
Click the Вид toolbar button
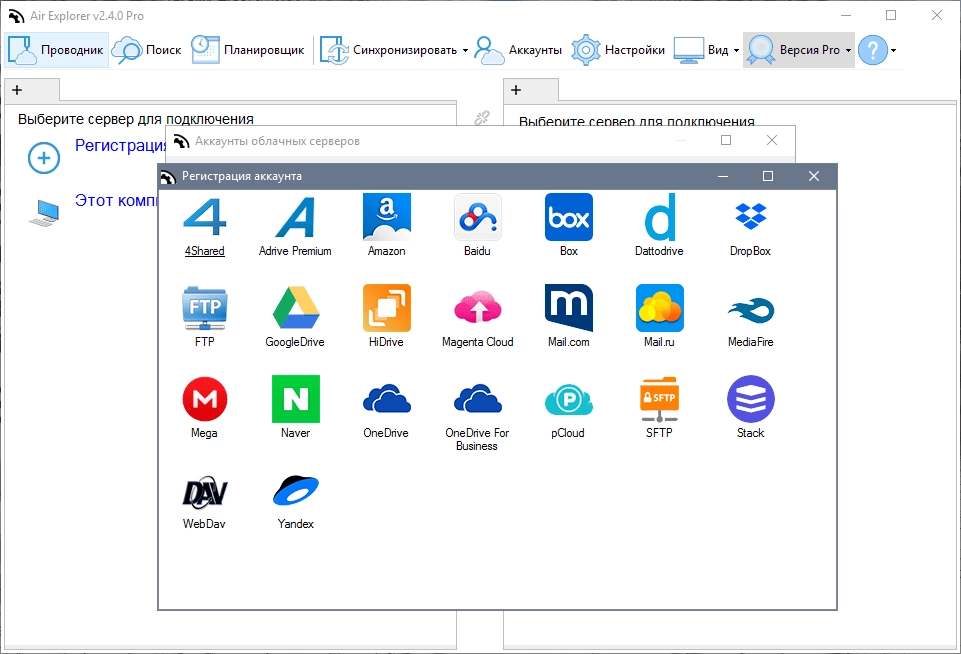(x=701, y=50)
